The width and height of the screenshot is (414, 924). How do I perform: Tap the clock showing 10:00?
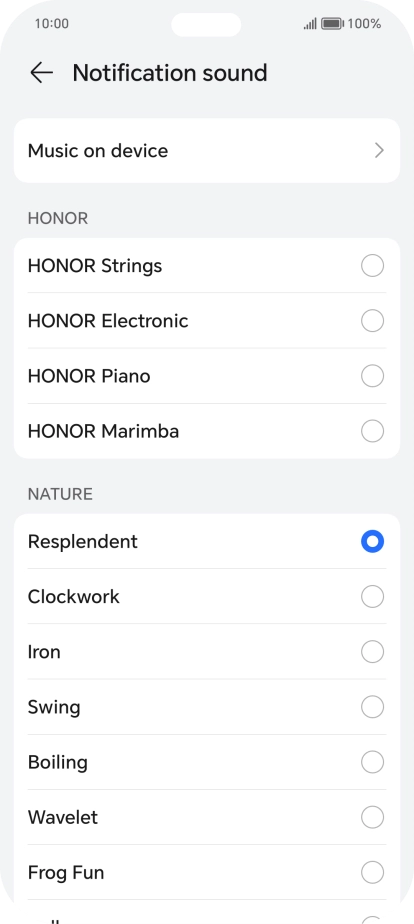[51, 24]
